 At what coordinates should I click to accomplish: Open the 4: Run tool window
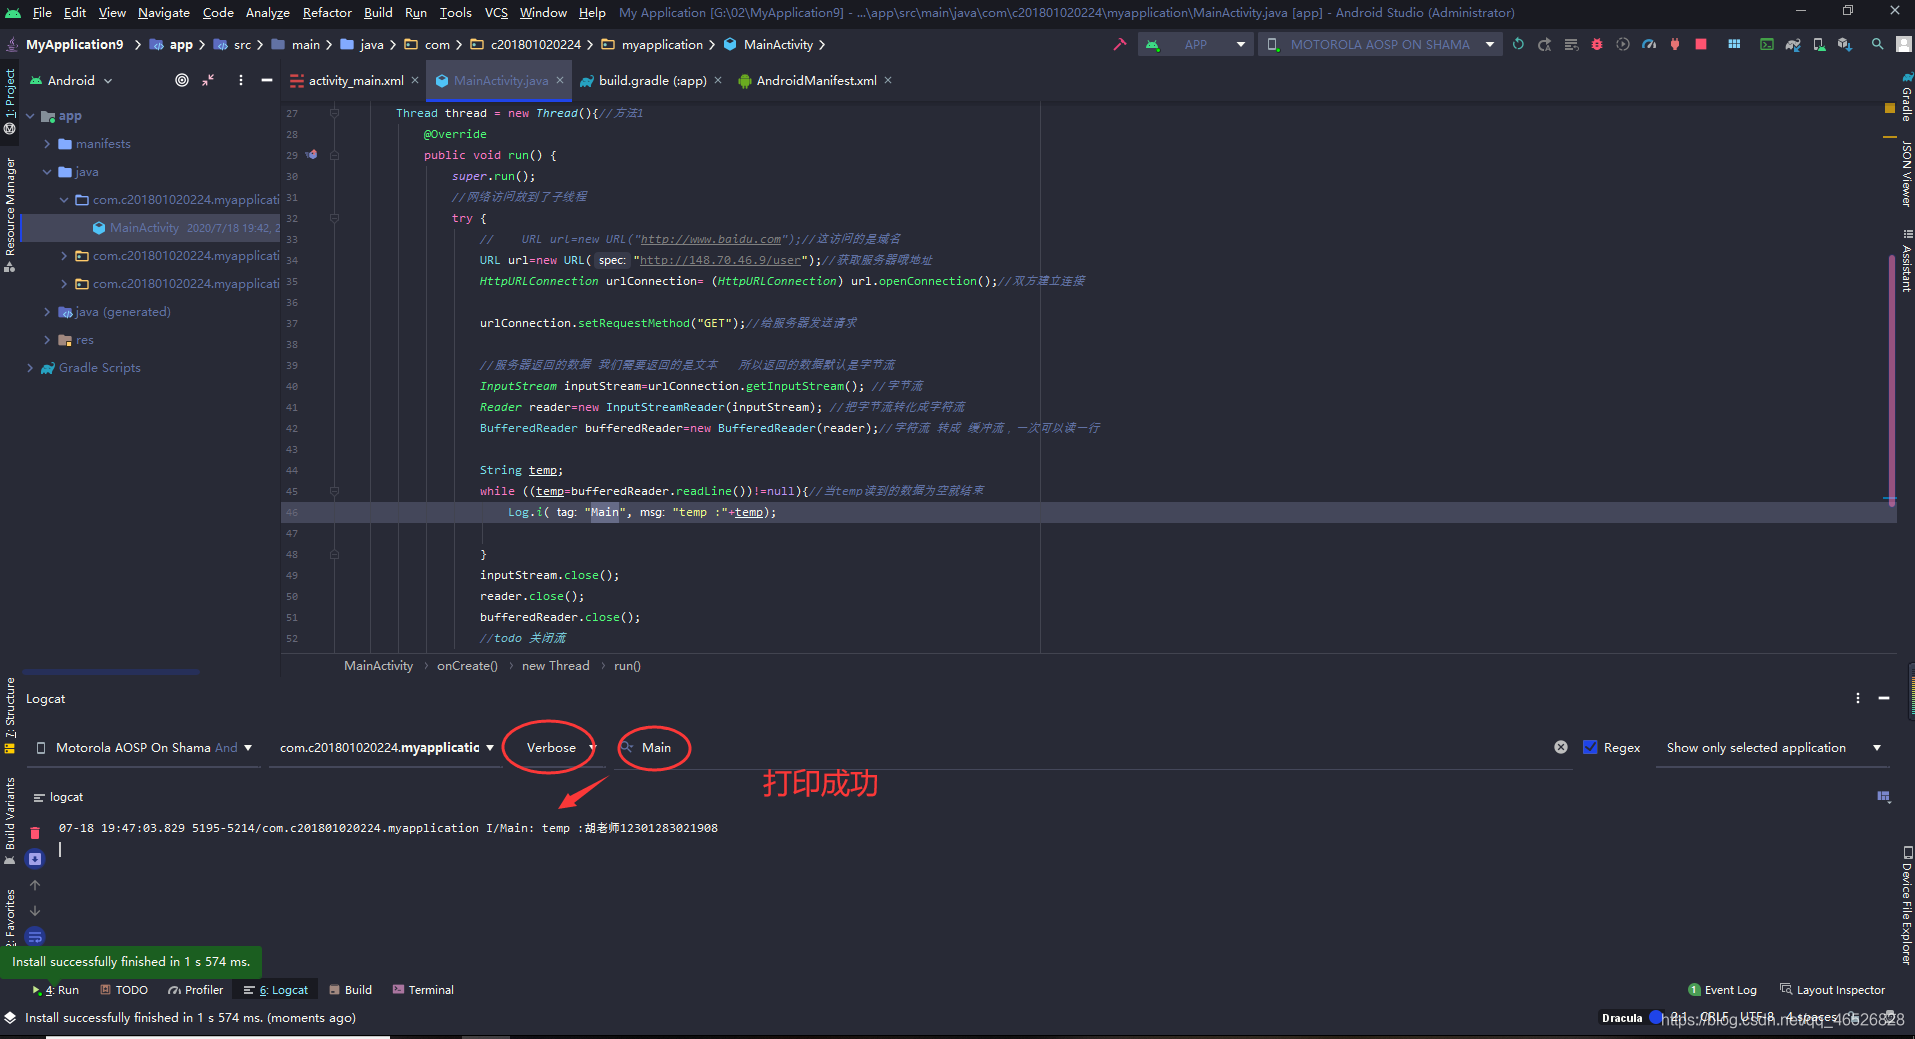[56, 990]
